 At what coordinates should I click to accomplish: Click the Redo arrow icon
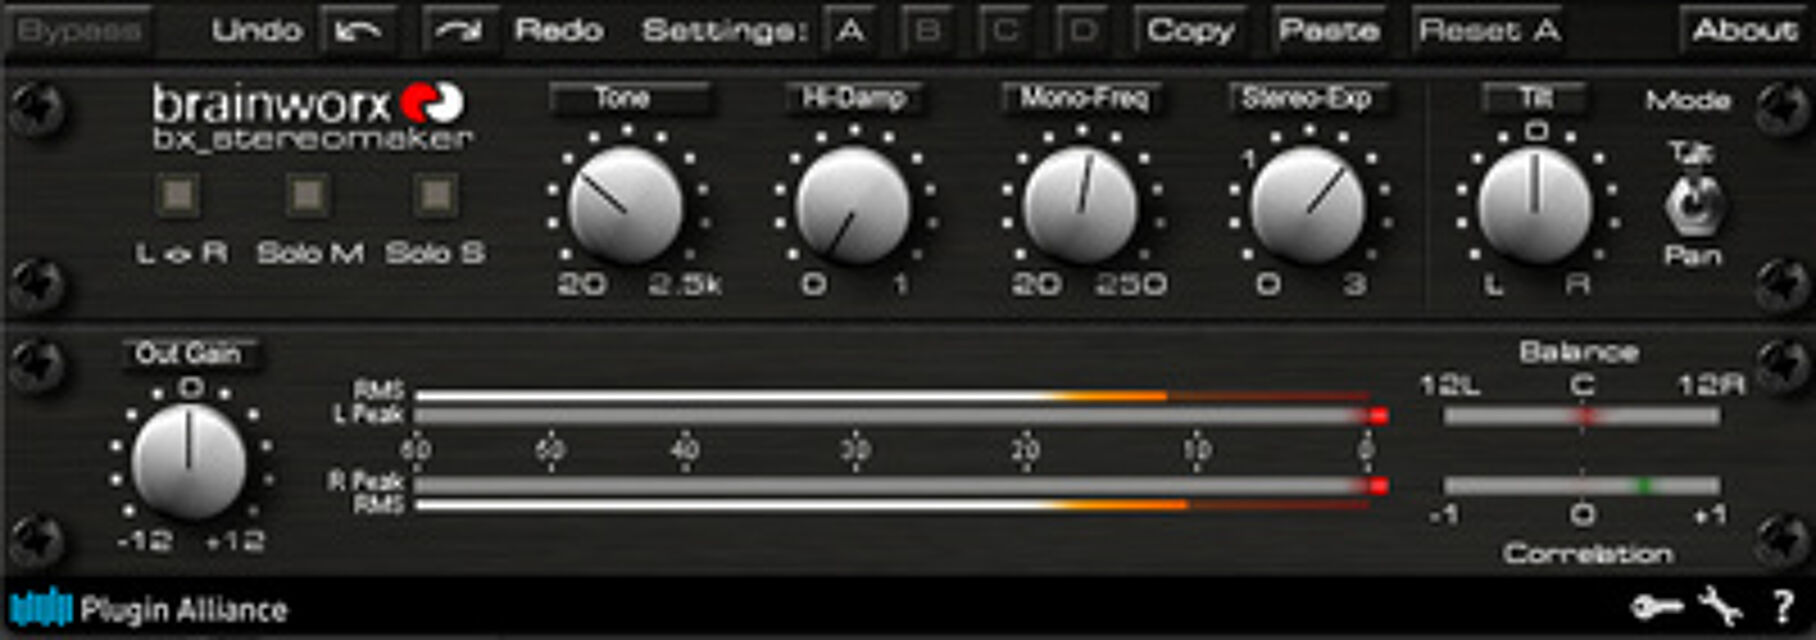point(459,31)
